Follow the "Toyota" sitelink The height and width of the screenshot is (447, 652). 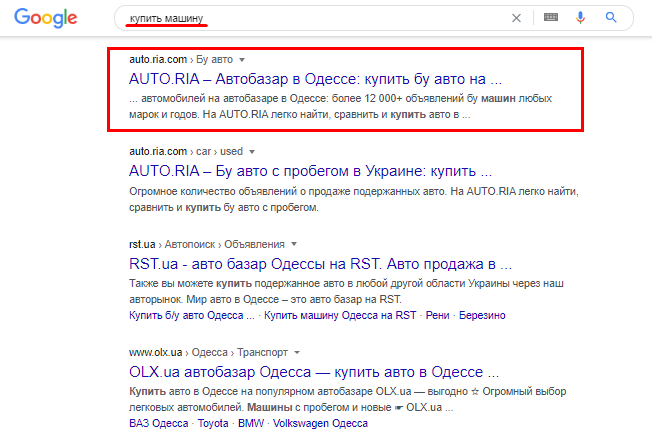pyautogui.click(x=213, y=423)
